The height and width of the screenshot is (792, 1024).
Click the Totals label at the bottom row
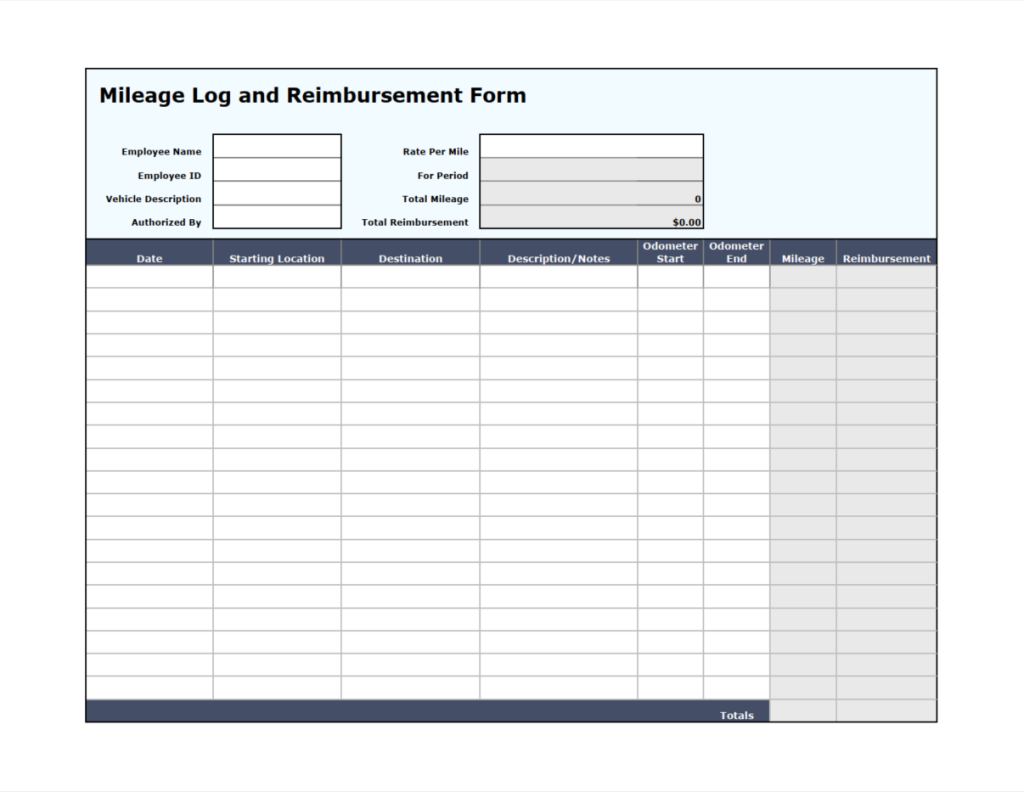coord(736,714)
